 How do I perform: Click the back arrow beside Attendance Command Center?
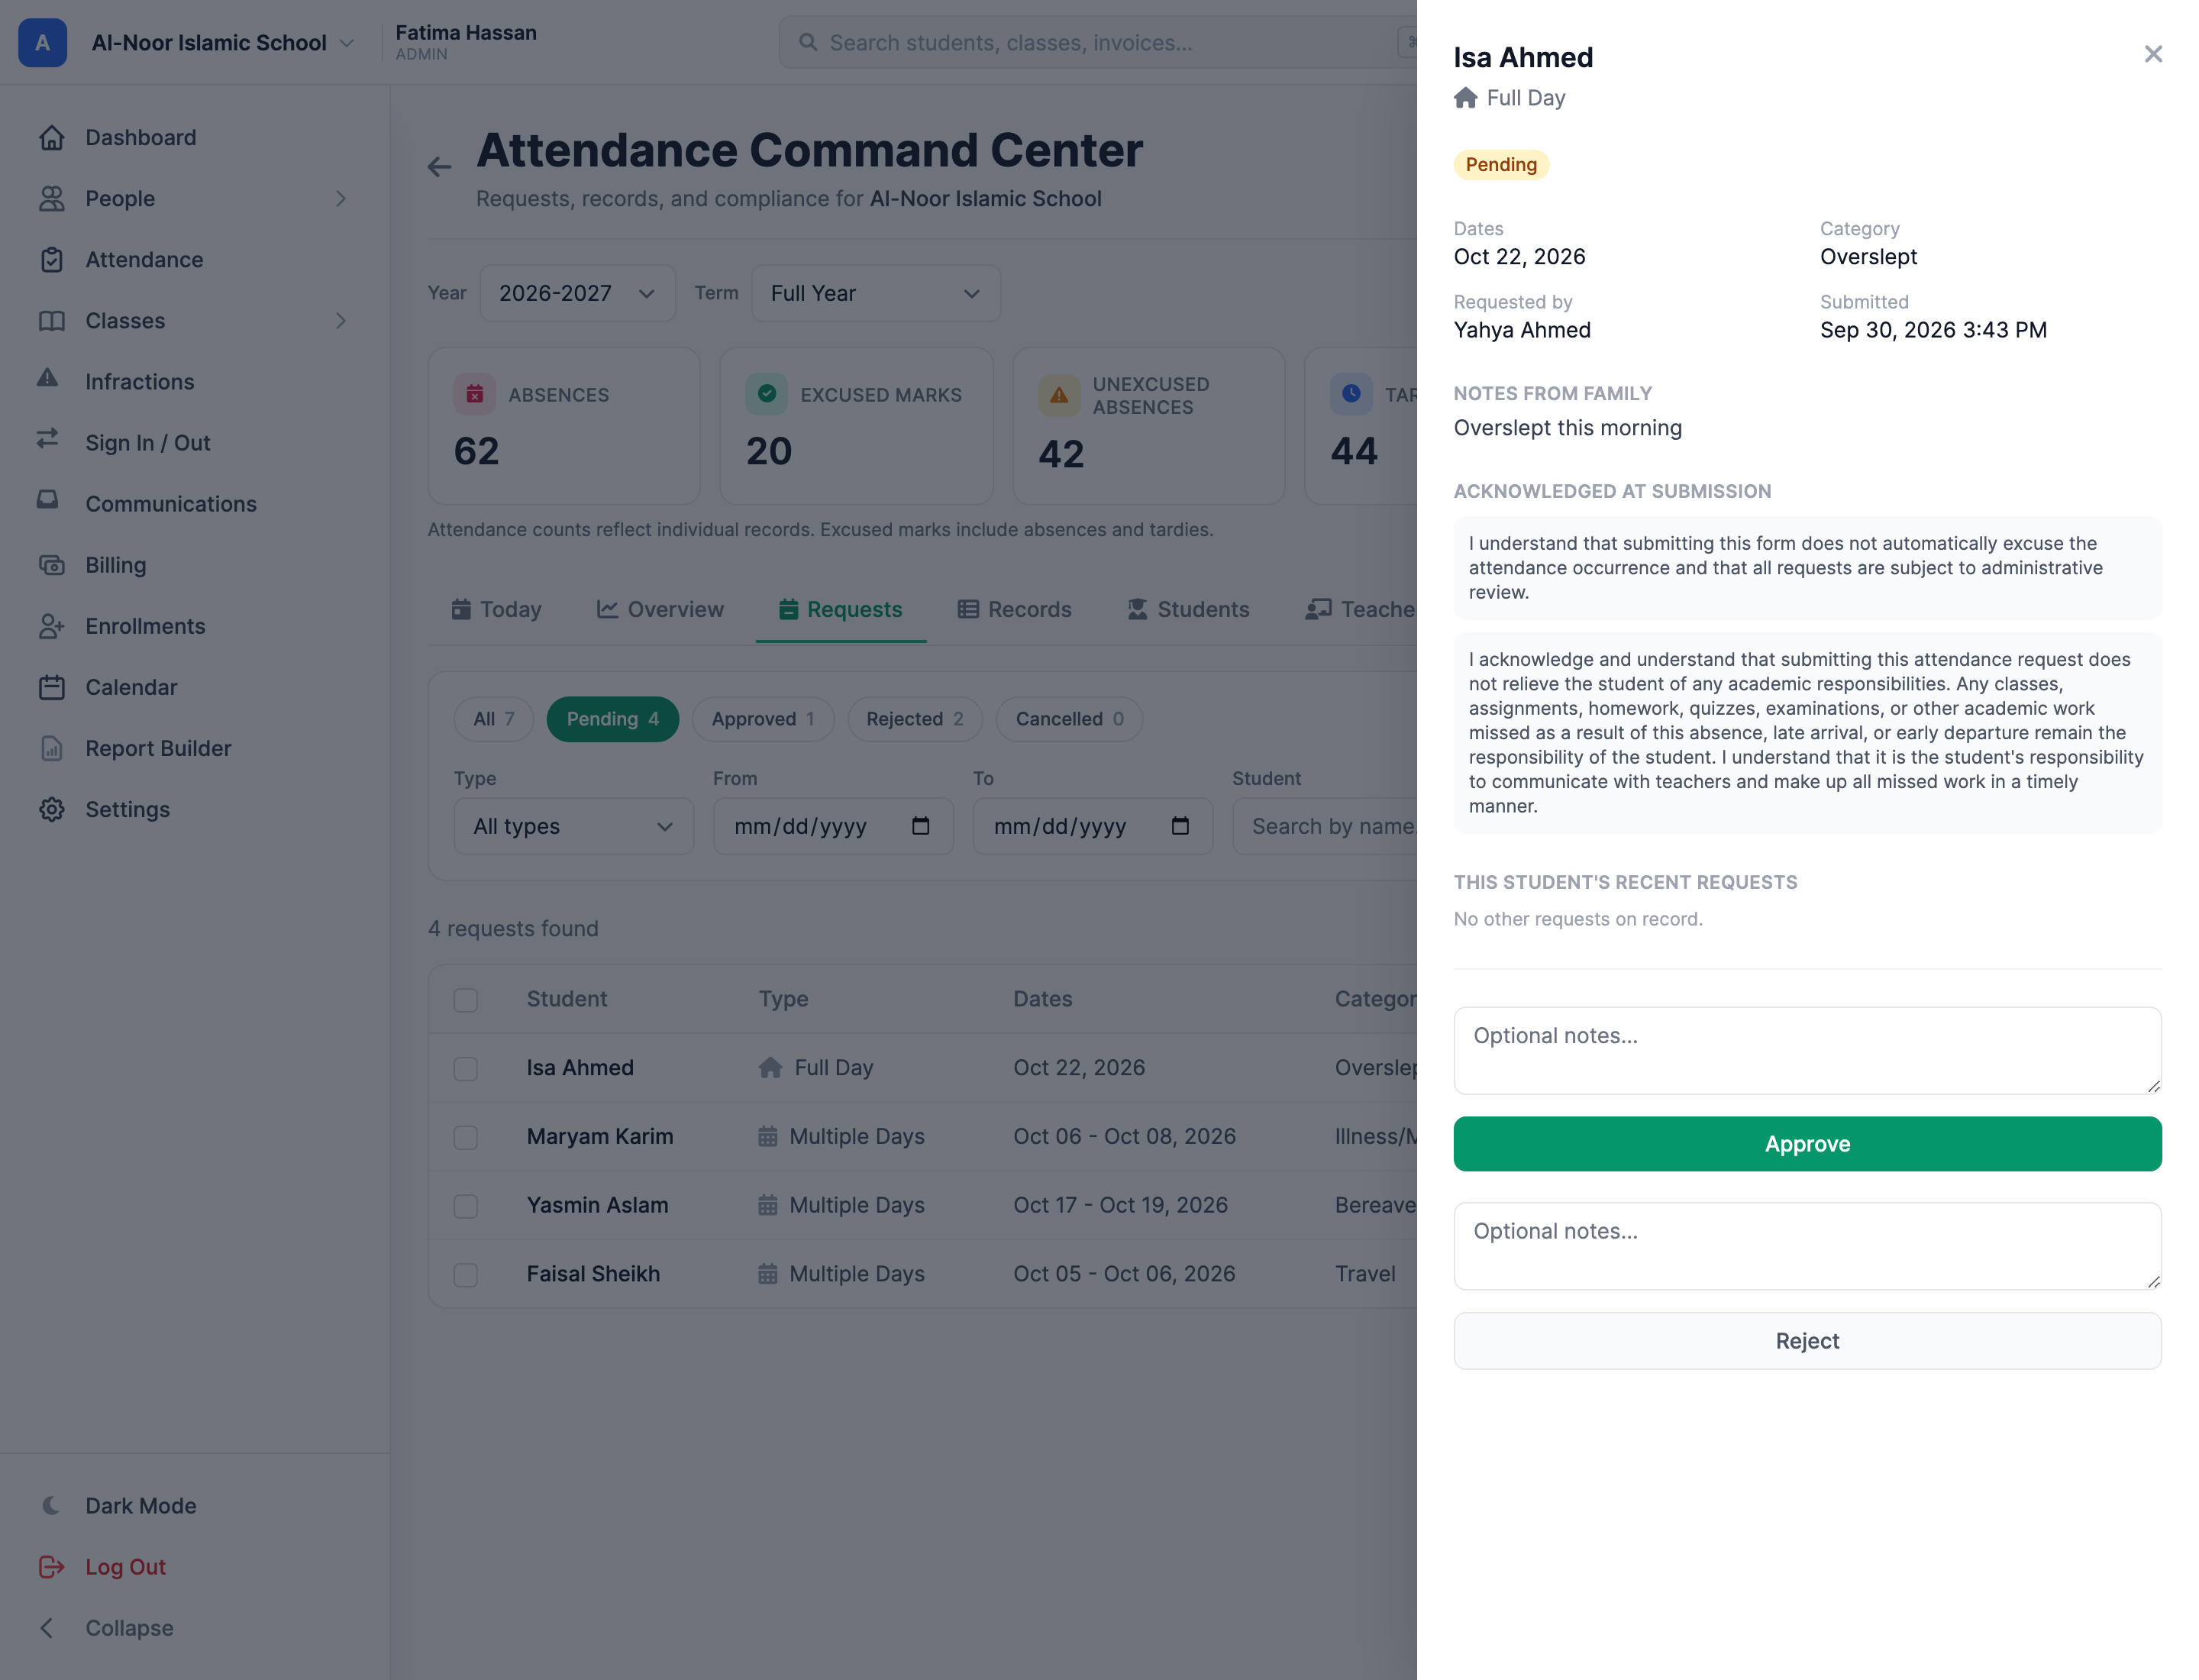pyautogui.click(x=439, y=167)
